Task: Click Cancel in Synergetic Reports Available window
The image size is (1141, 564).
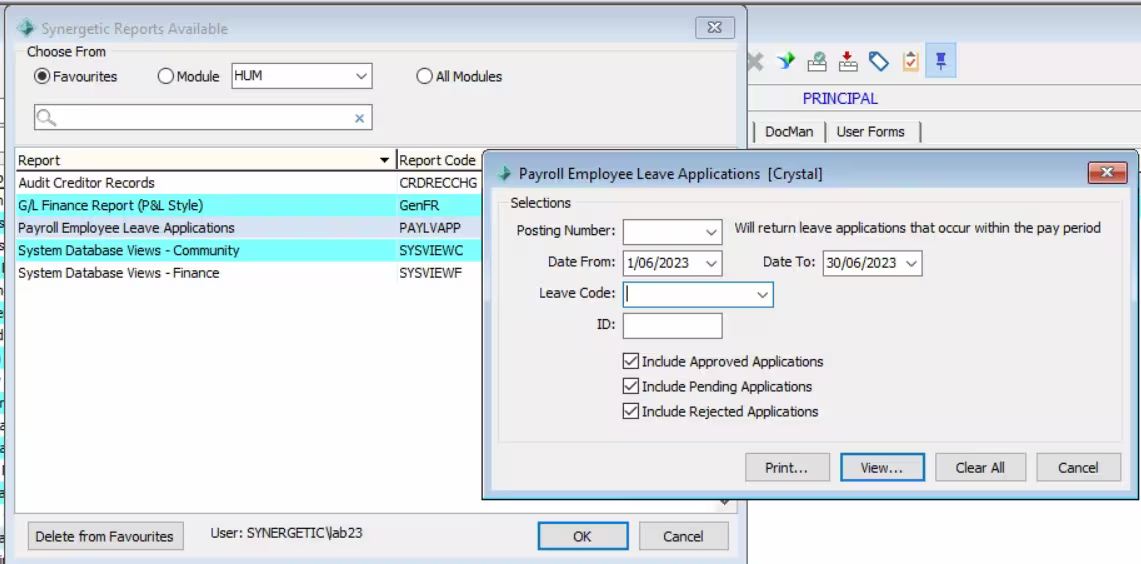Action: point(683,536)
